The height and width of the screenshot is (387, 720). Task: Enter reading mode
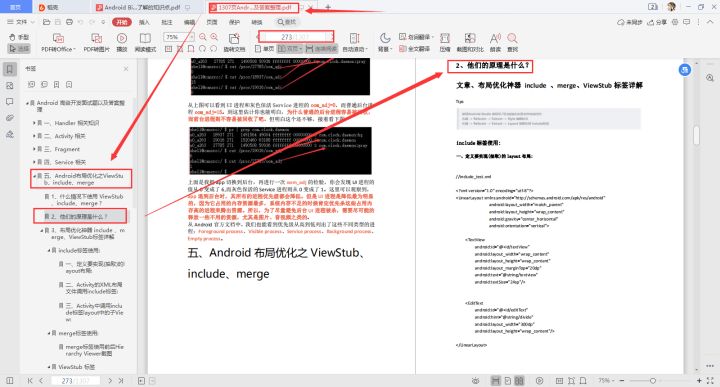pos(145,43)
